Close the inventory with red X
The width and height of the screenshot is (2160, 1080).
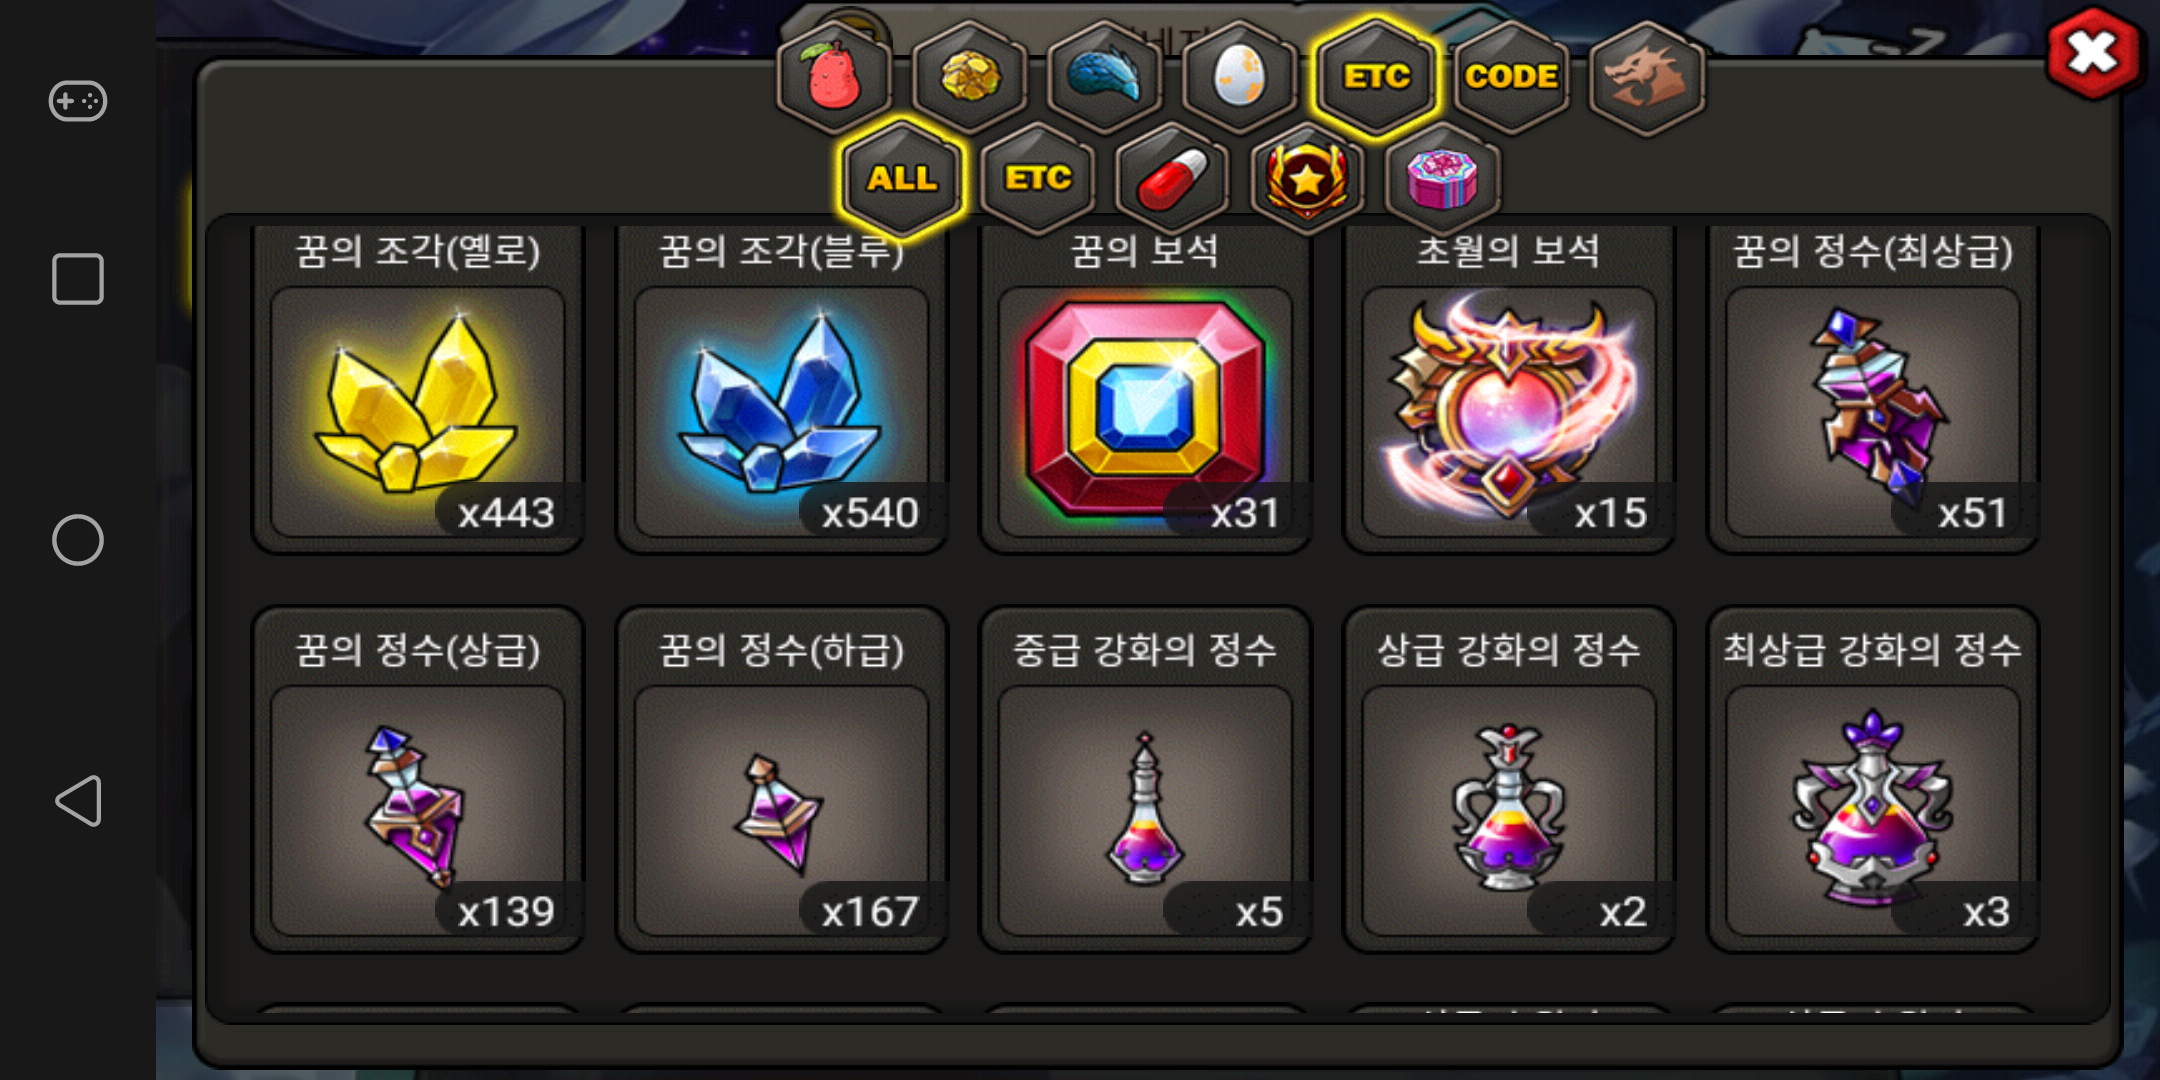point(2093,54)
